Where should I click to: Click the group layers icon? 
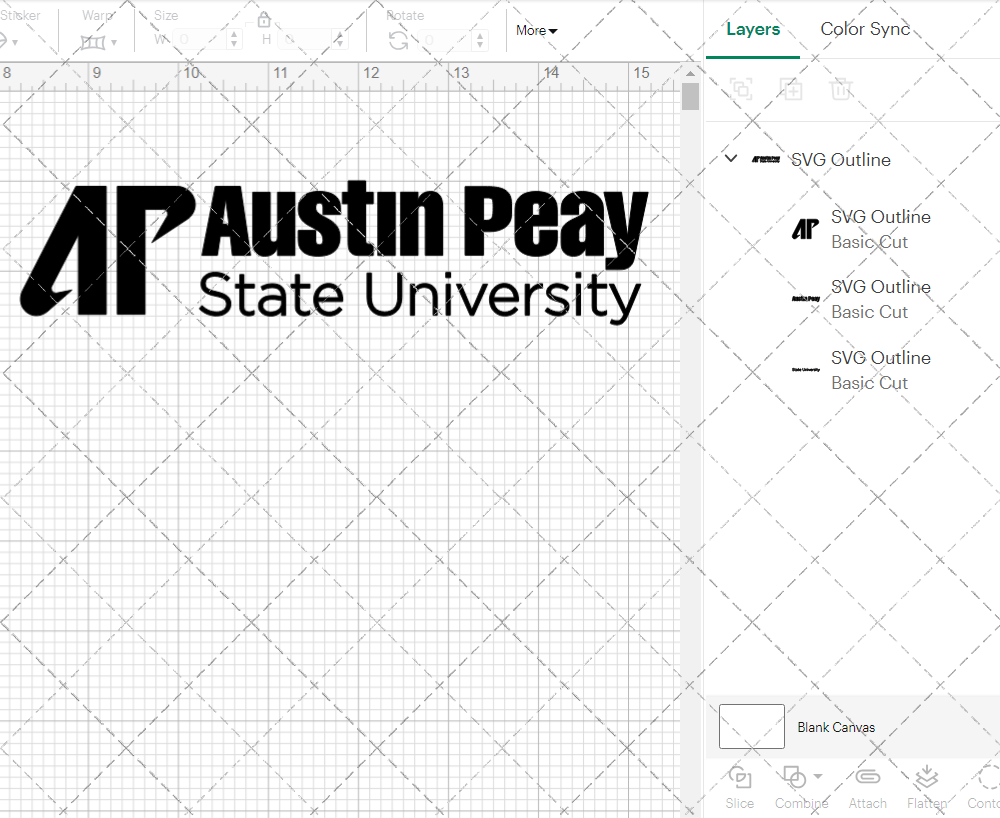click(741, 89)
